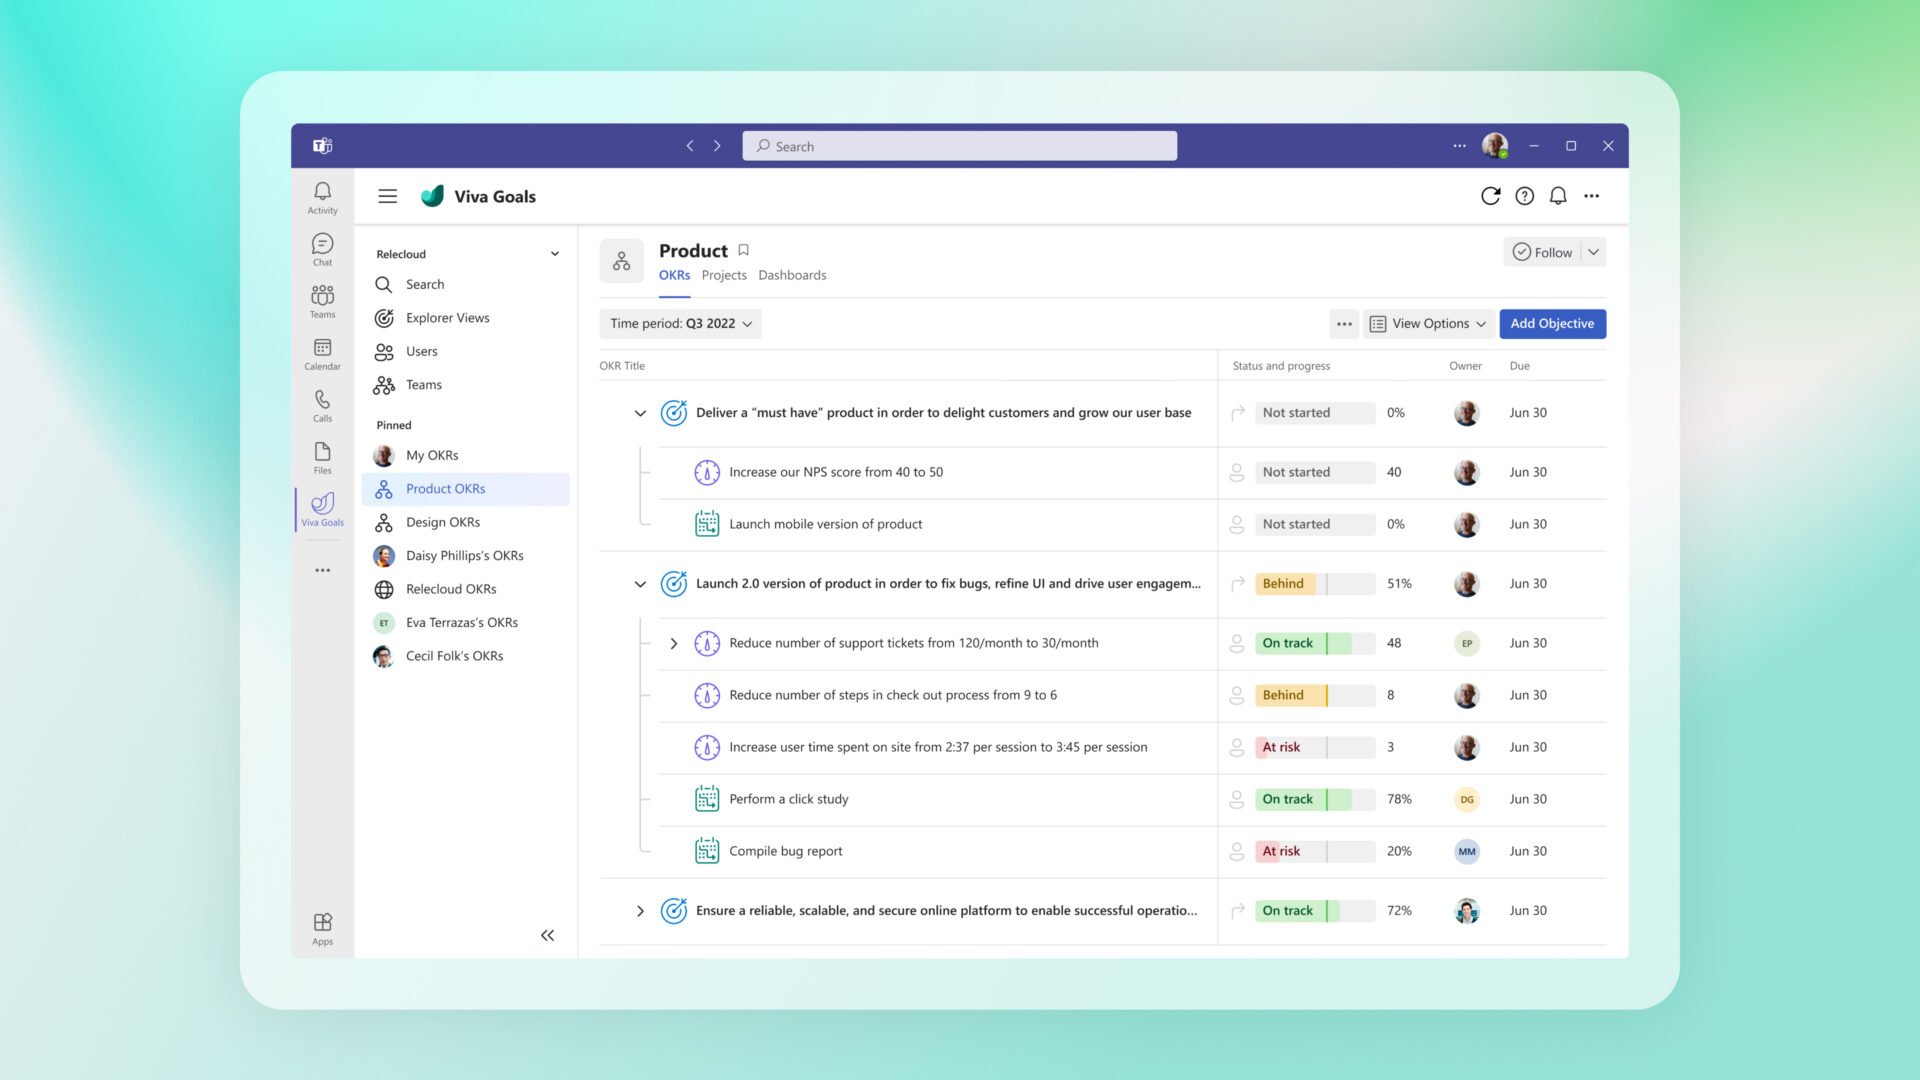The height and width of the screenshot is (1080, 1920).
Task: Select Product OKRs pinned item
Action: point(466,489)
